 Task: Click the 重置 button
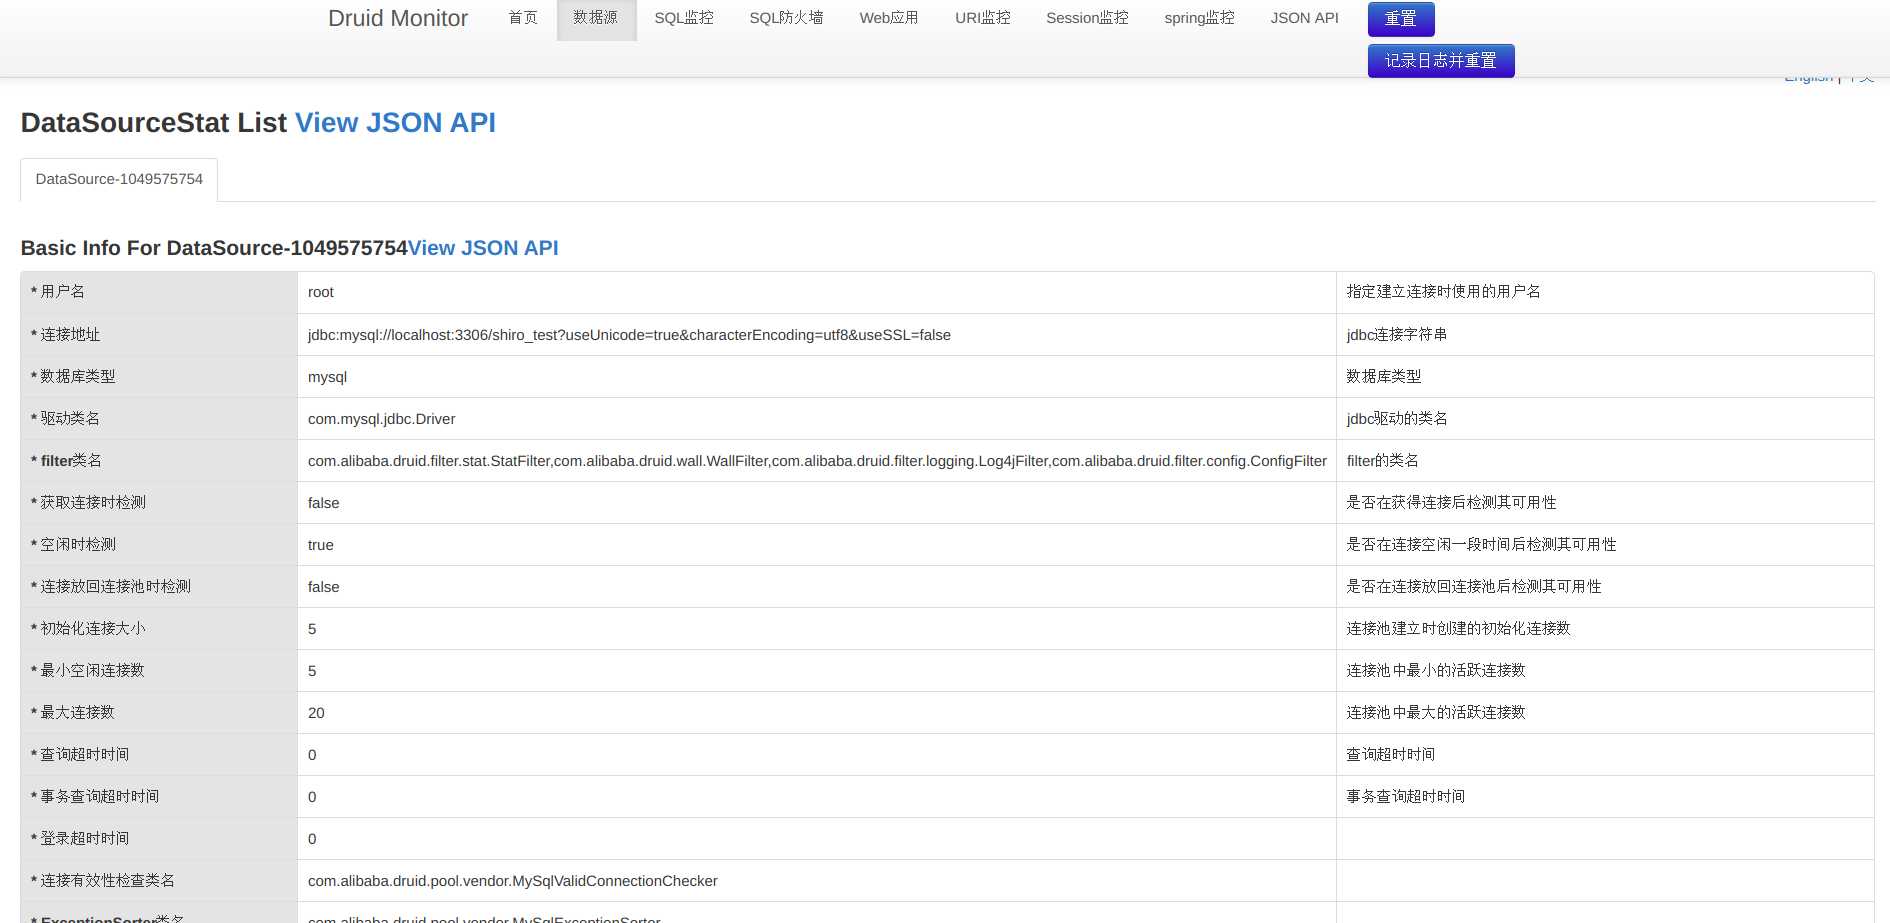pyautogui.click(x=1401, y=19)
